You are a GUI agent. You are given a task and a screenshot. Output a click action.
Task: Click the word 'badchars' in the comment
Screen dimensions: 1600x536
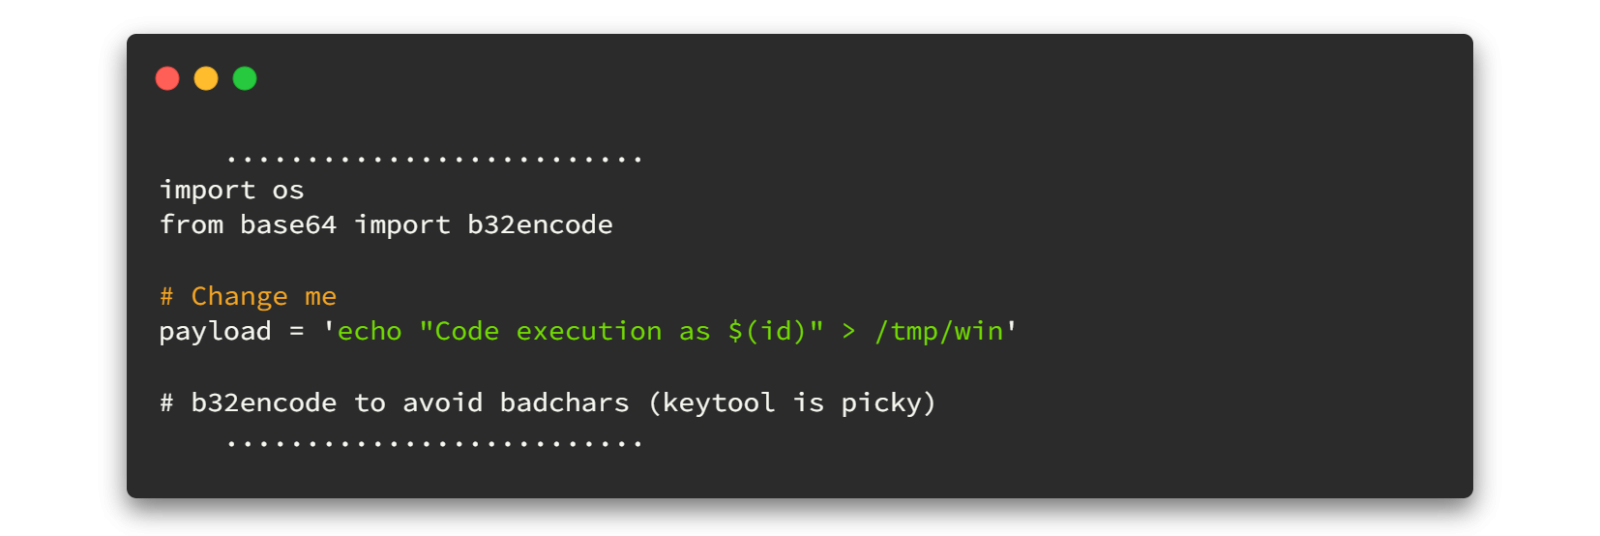tap(564, 403)
